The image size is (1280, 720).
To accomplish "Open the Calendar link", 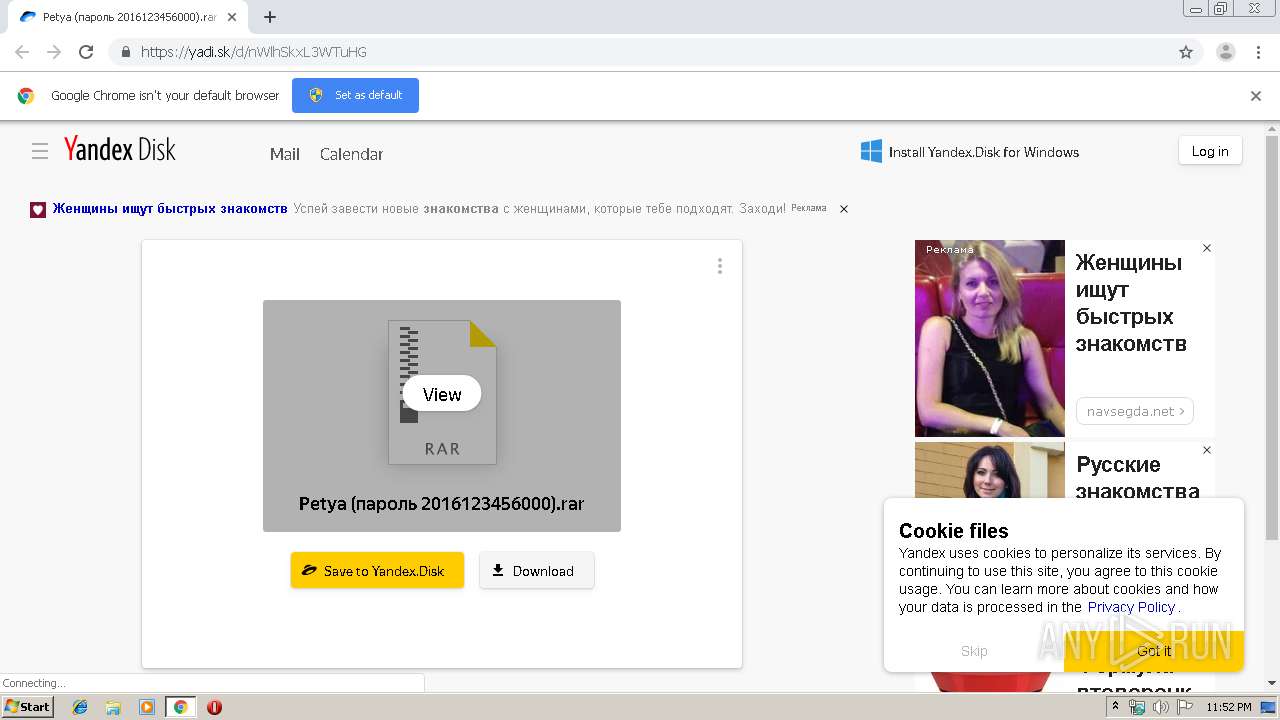I will pyautogui.click(x=351, y=154).
